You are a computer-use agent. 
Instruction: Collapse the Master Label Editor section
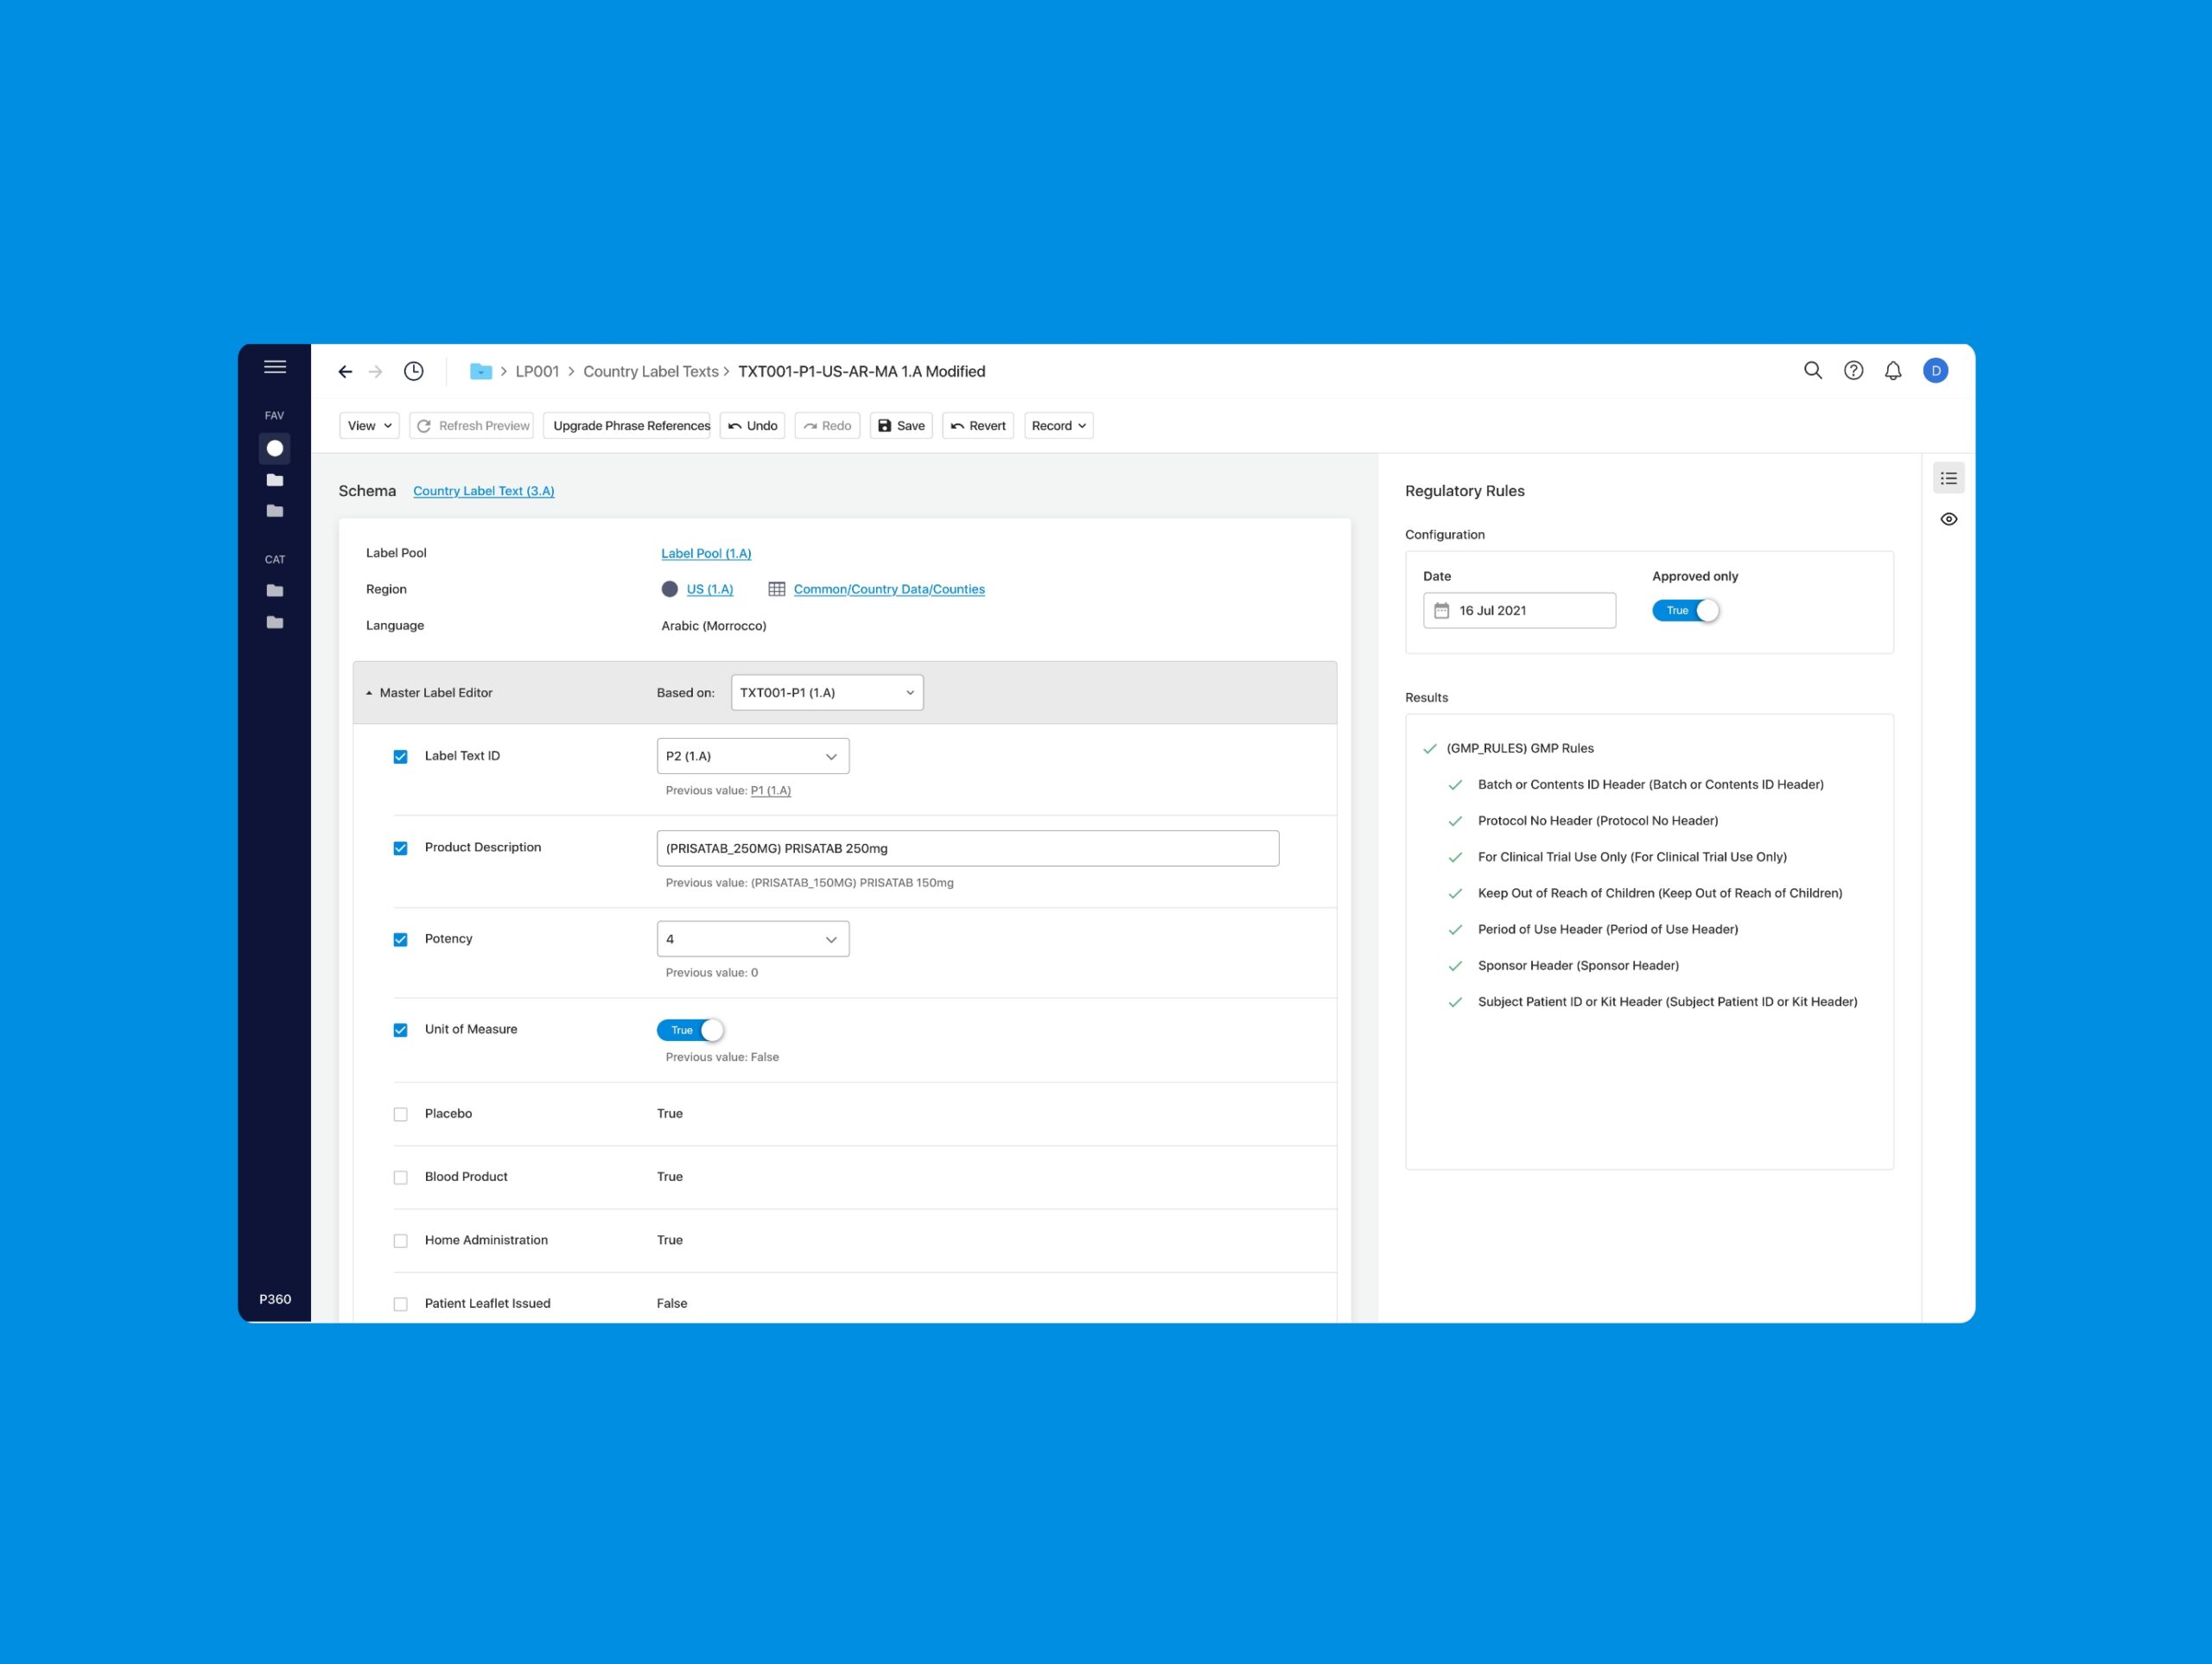[x=369, y=693]
